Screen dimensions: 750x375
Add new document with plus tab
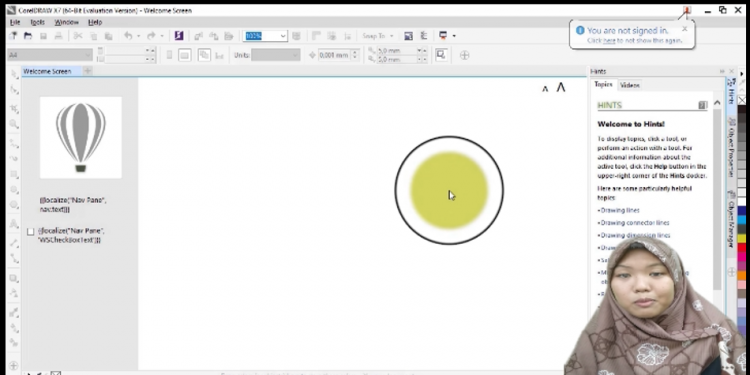pyautogui.click(x=88, y=71)
